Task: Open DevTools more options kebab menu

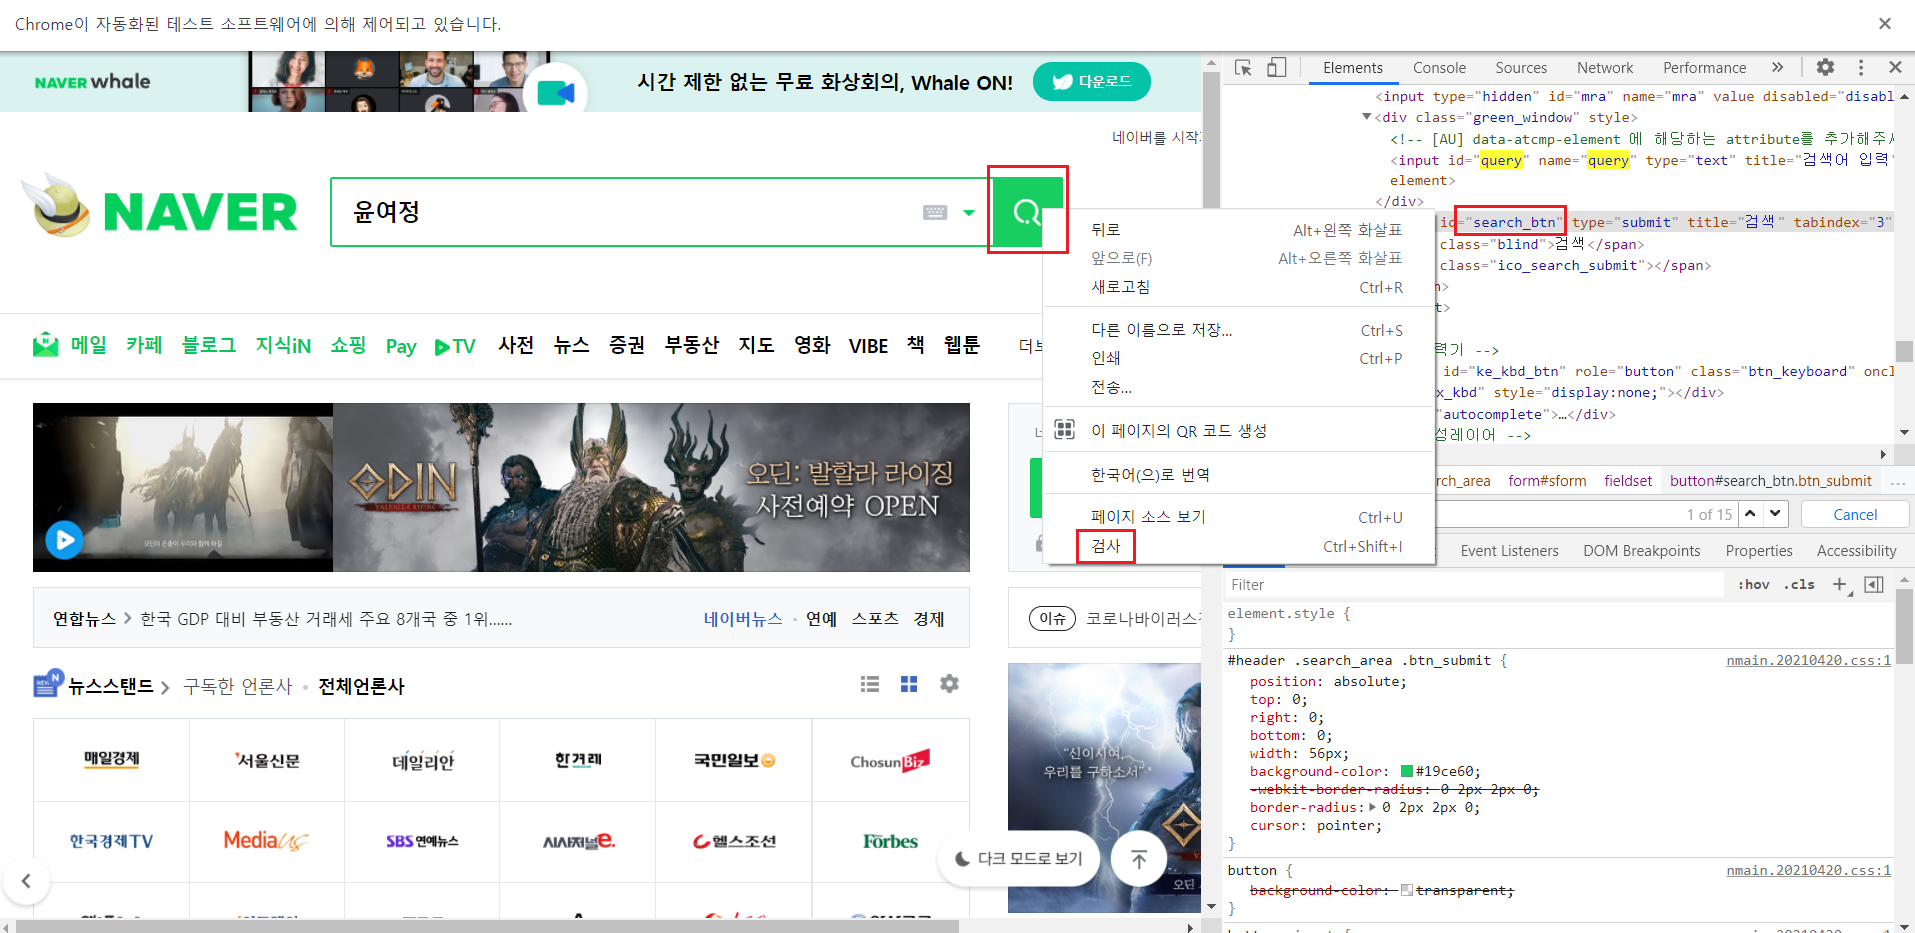Action: pyautogui.click(x=1861, y=67)
